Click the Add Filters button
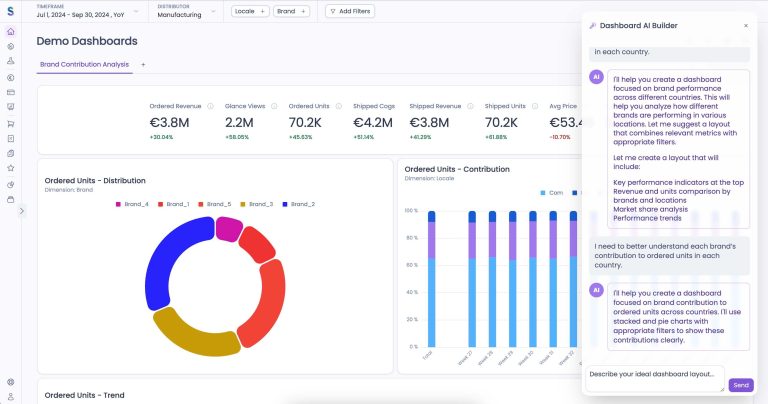The width and height of the screenshot is (768, 404). [x=350, y=11]
